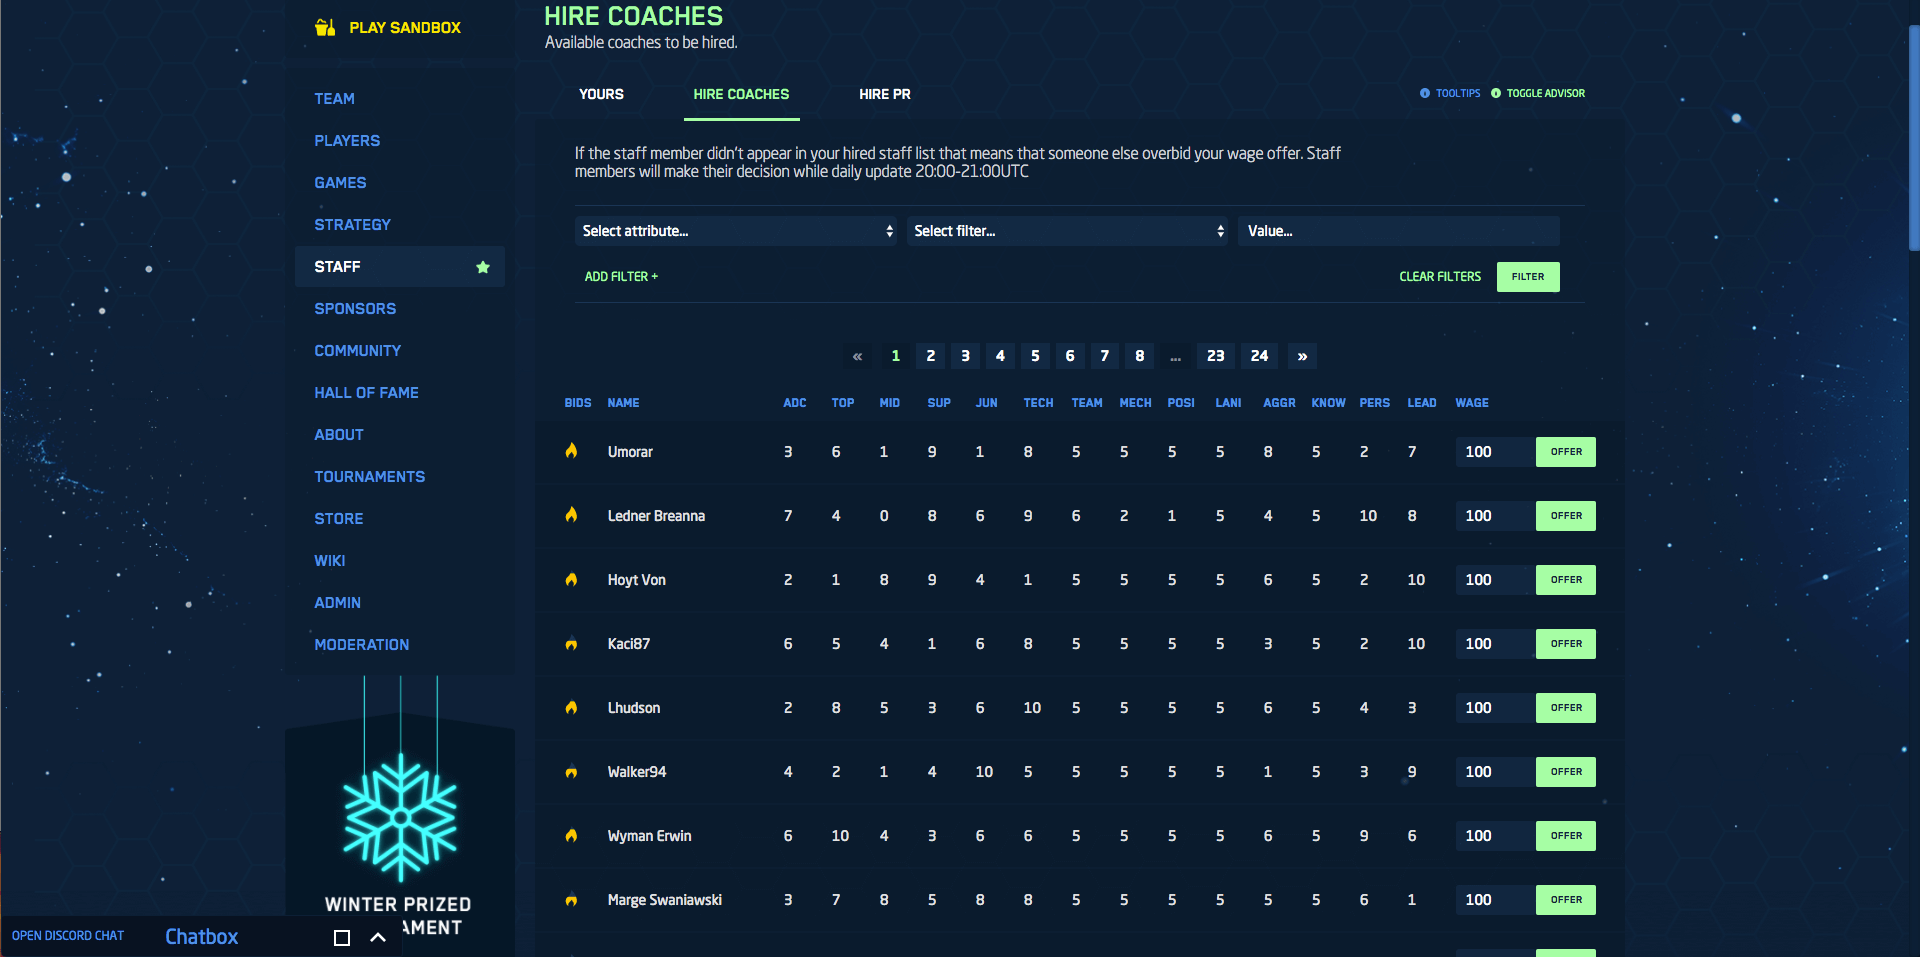Open the Select attribute dropdown

pos(736,231)
